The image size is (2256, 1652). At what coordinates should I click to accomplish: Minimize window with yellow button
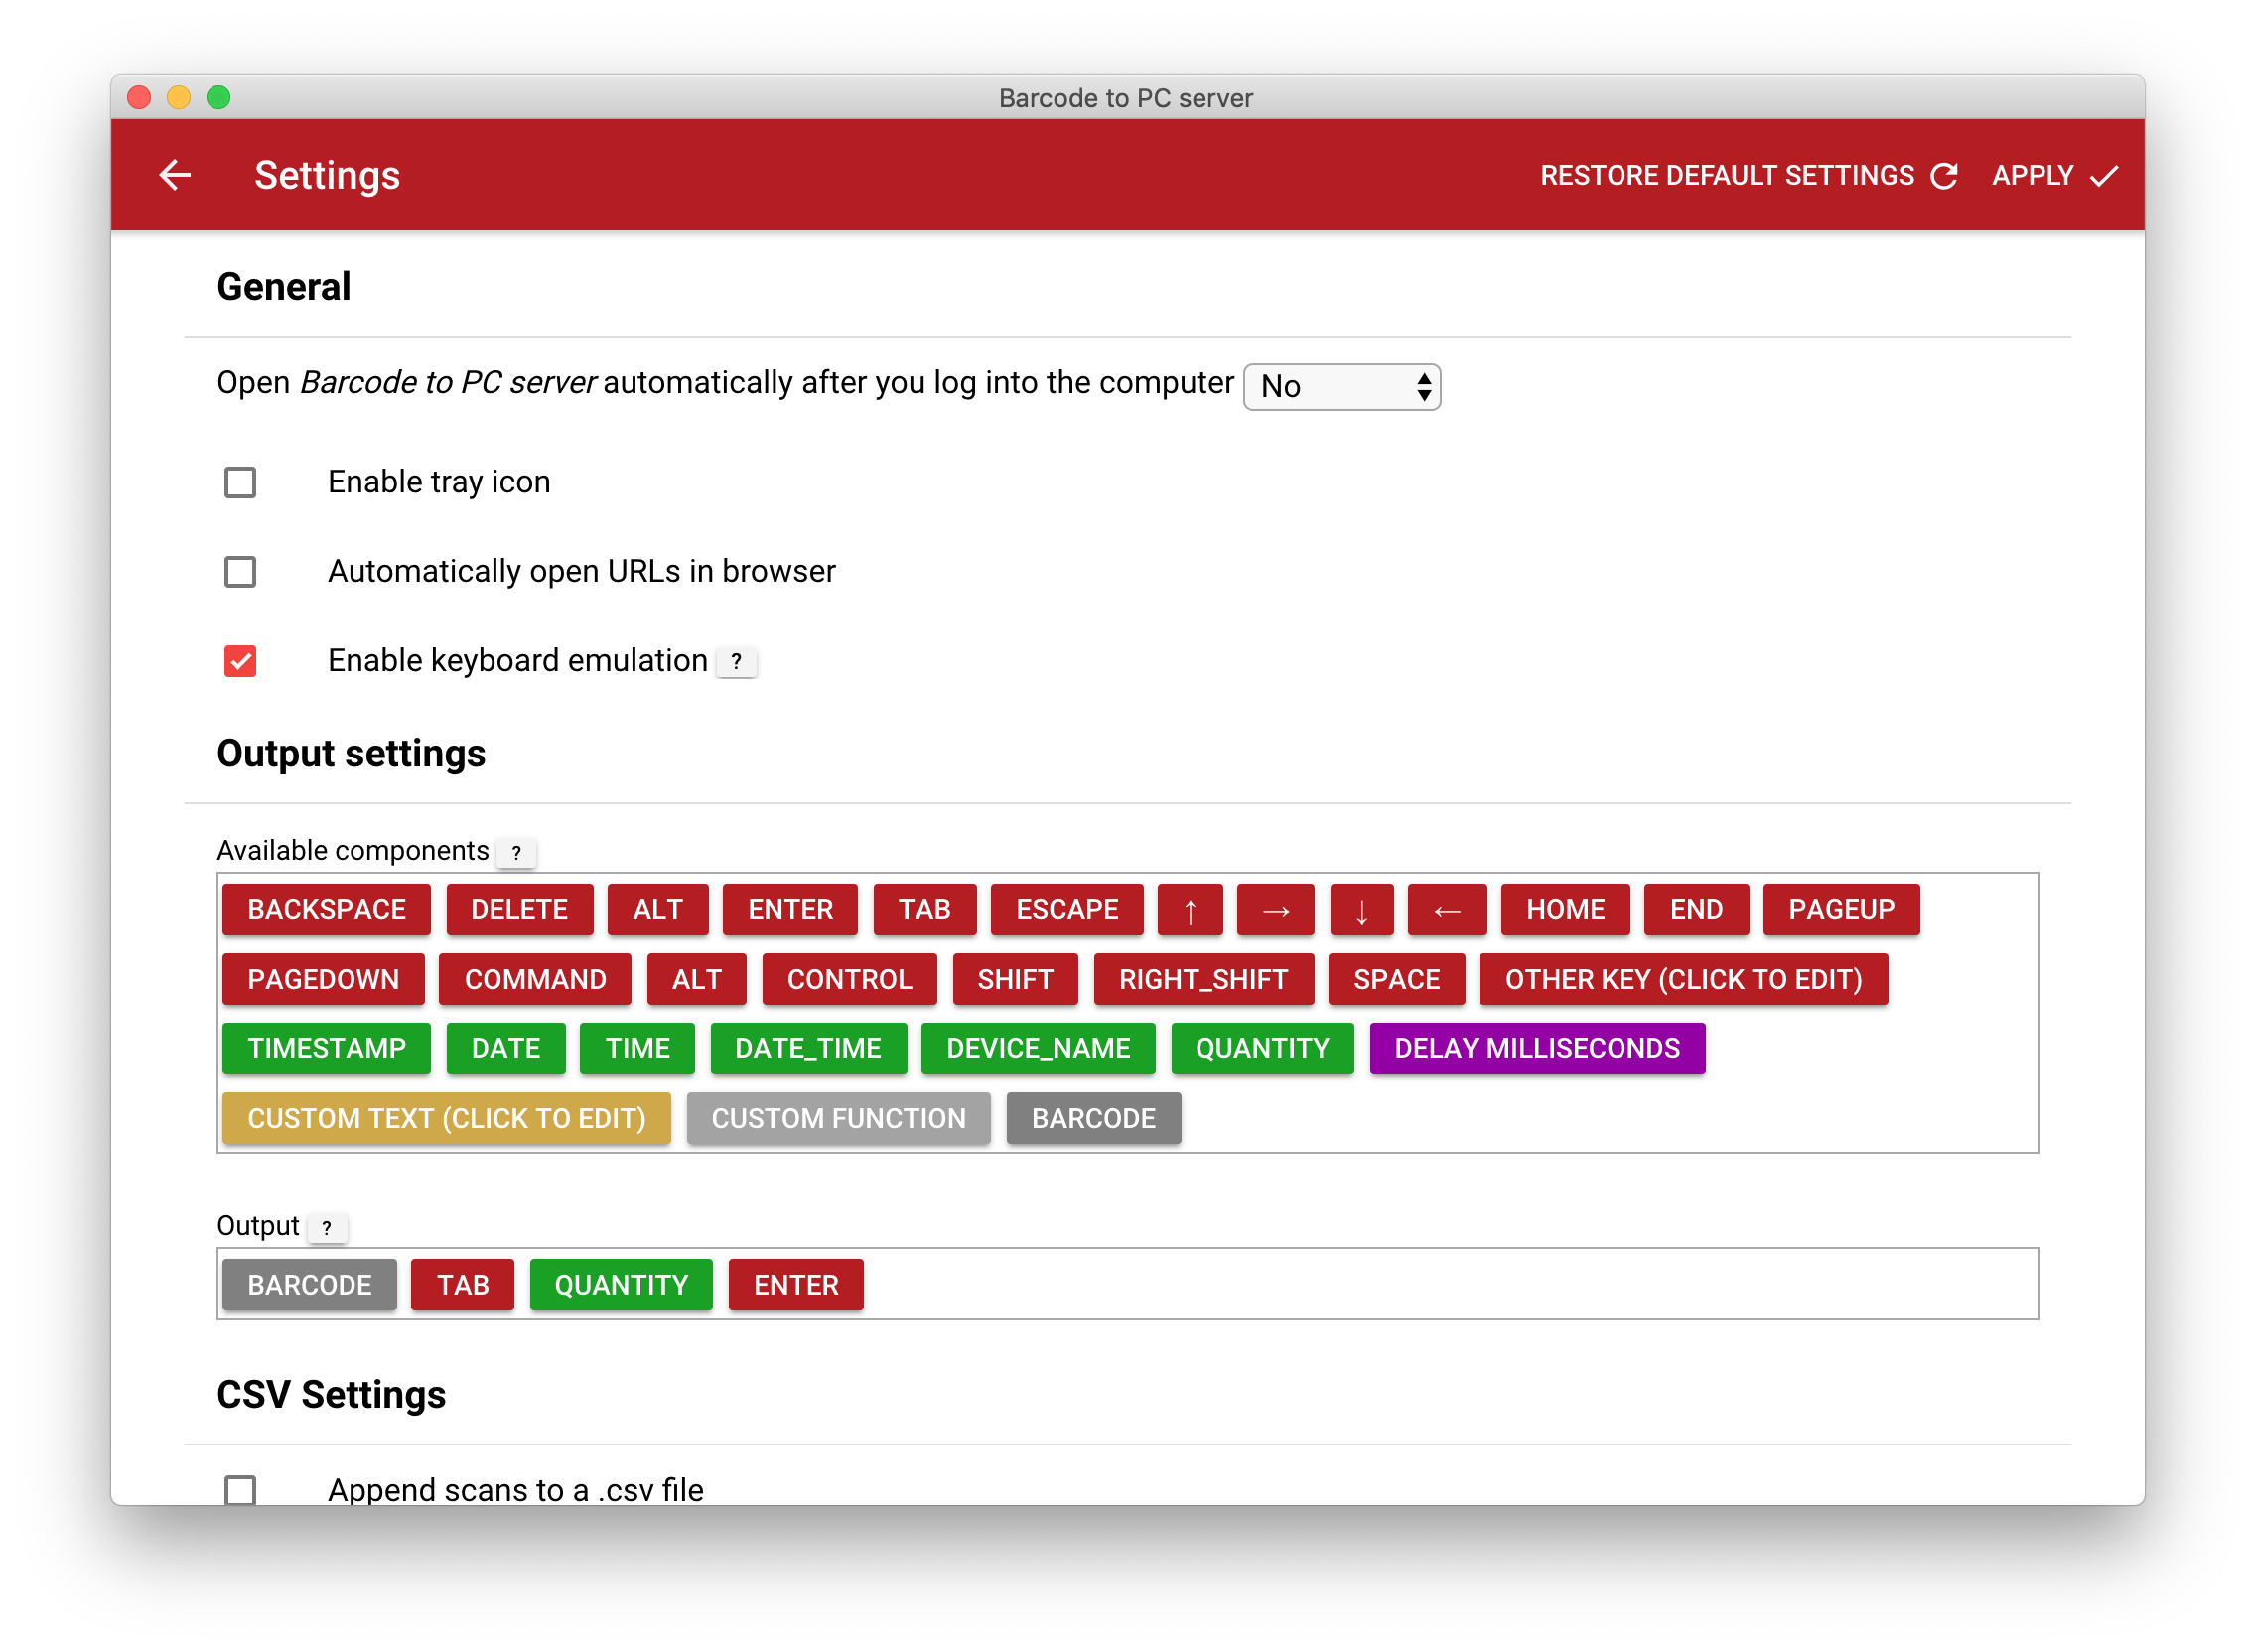pos(178,97)
